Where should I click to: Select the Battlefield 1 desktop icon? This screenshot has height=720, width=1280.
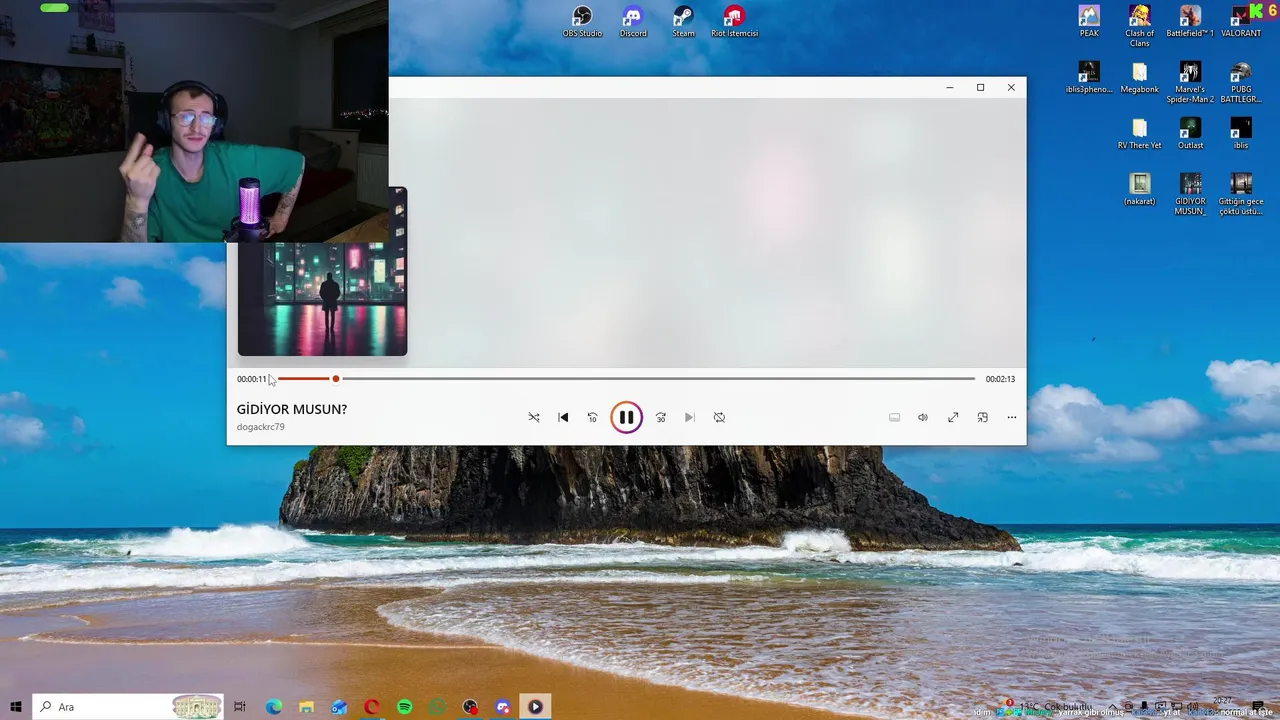1190,22
